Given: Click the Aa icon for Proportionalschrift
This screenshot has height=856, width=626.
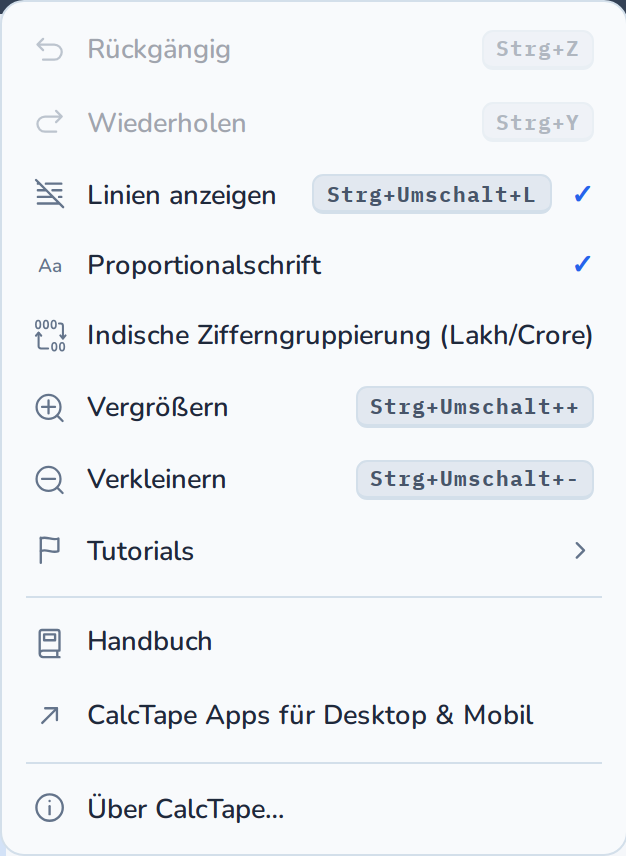Looking at the screenshot, I should (x=50, y=266).
